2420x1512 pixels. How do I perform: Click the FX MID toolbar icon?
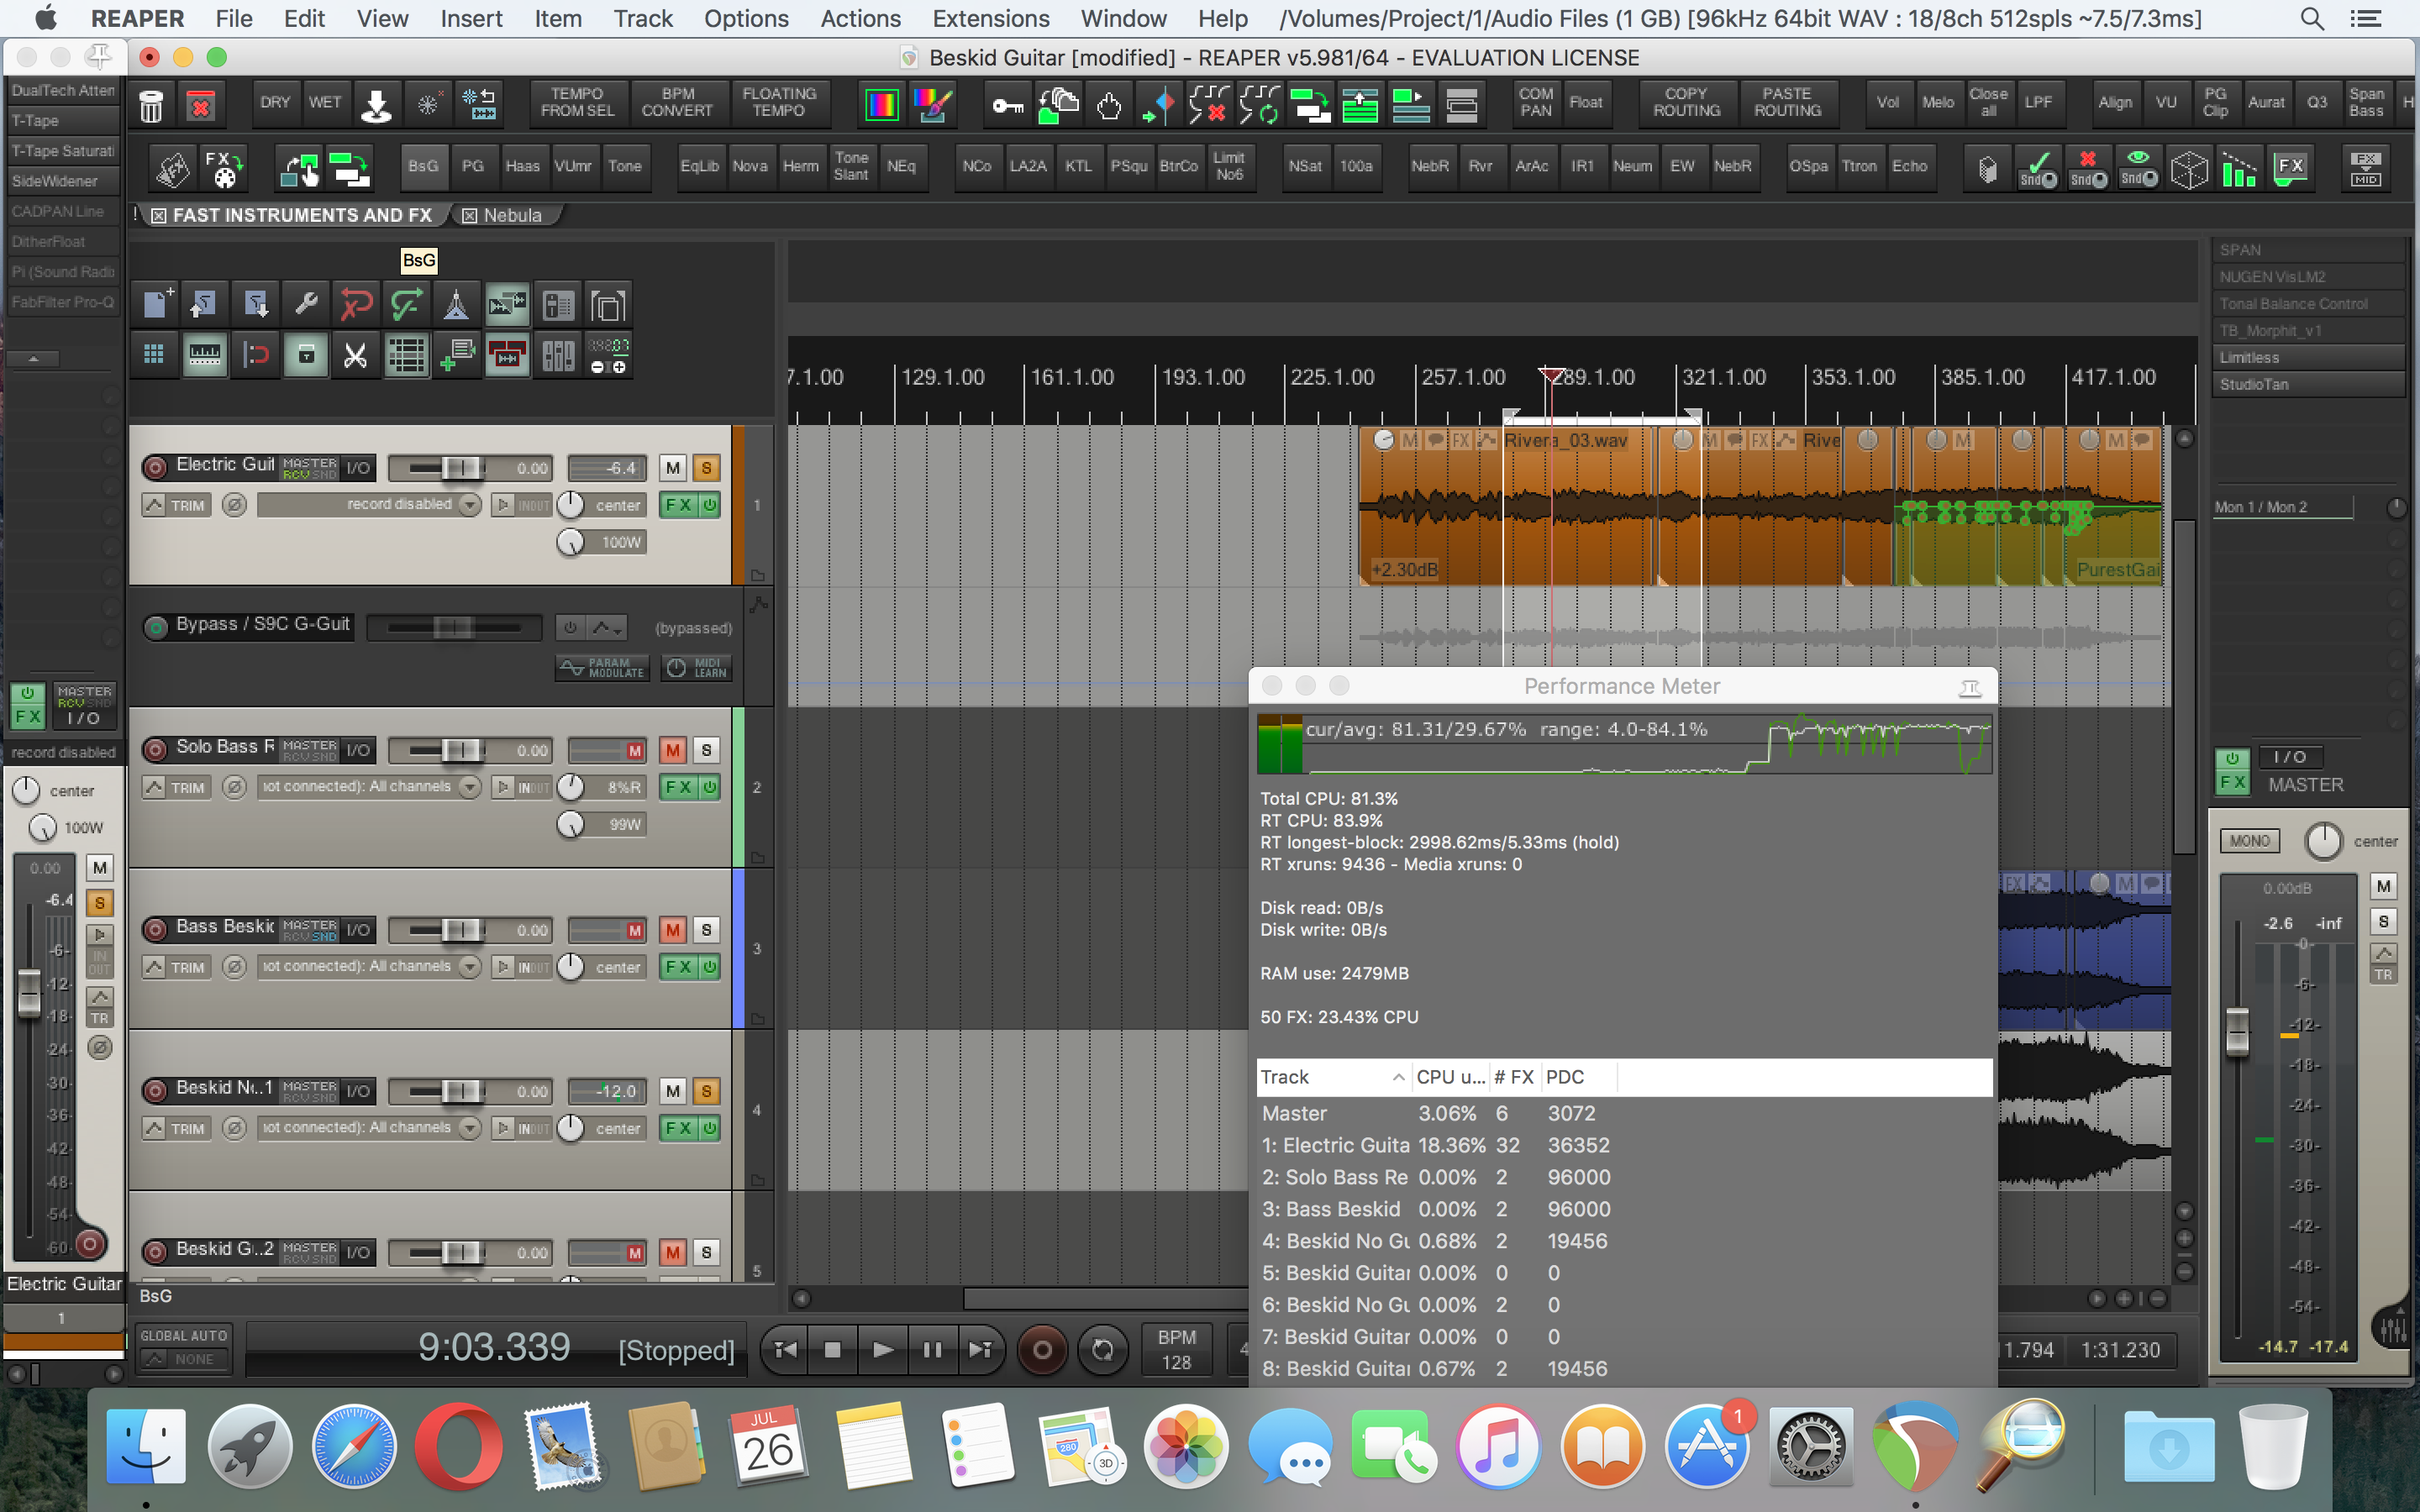(2365, 168)
